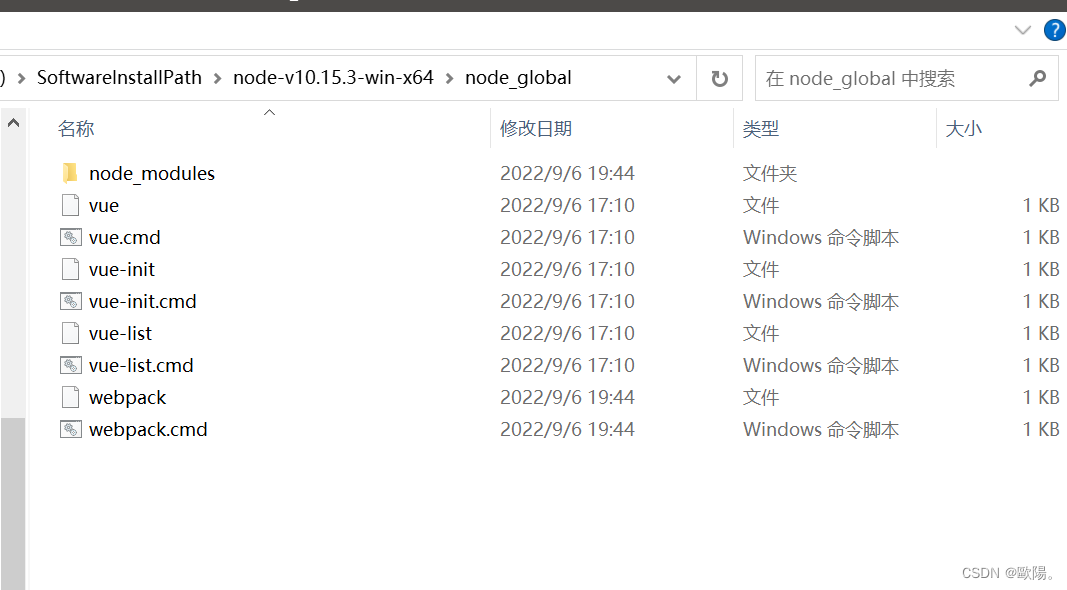
Task: Expand the chevron after node-v10.15.3-win-x64
Action: coord(449,79)
